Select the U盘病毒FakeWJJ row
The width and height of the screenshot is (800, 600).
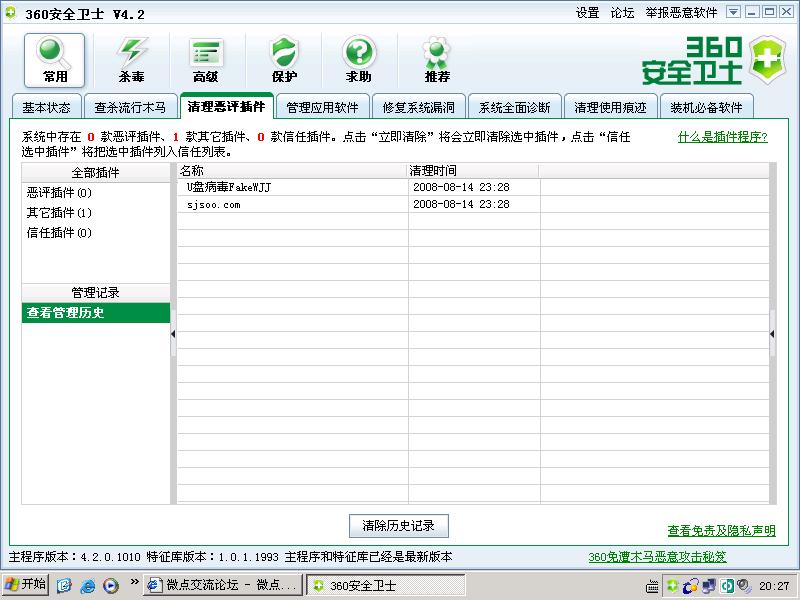[473, 187]
